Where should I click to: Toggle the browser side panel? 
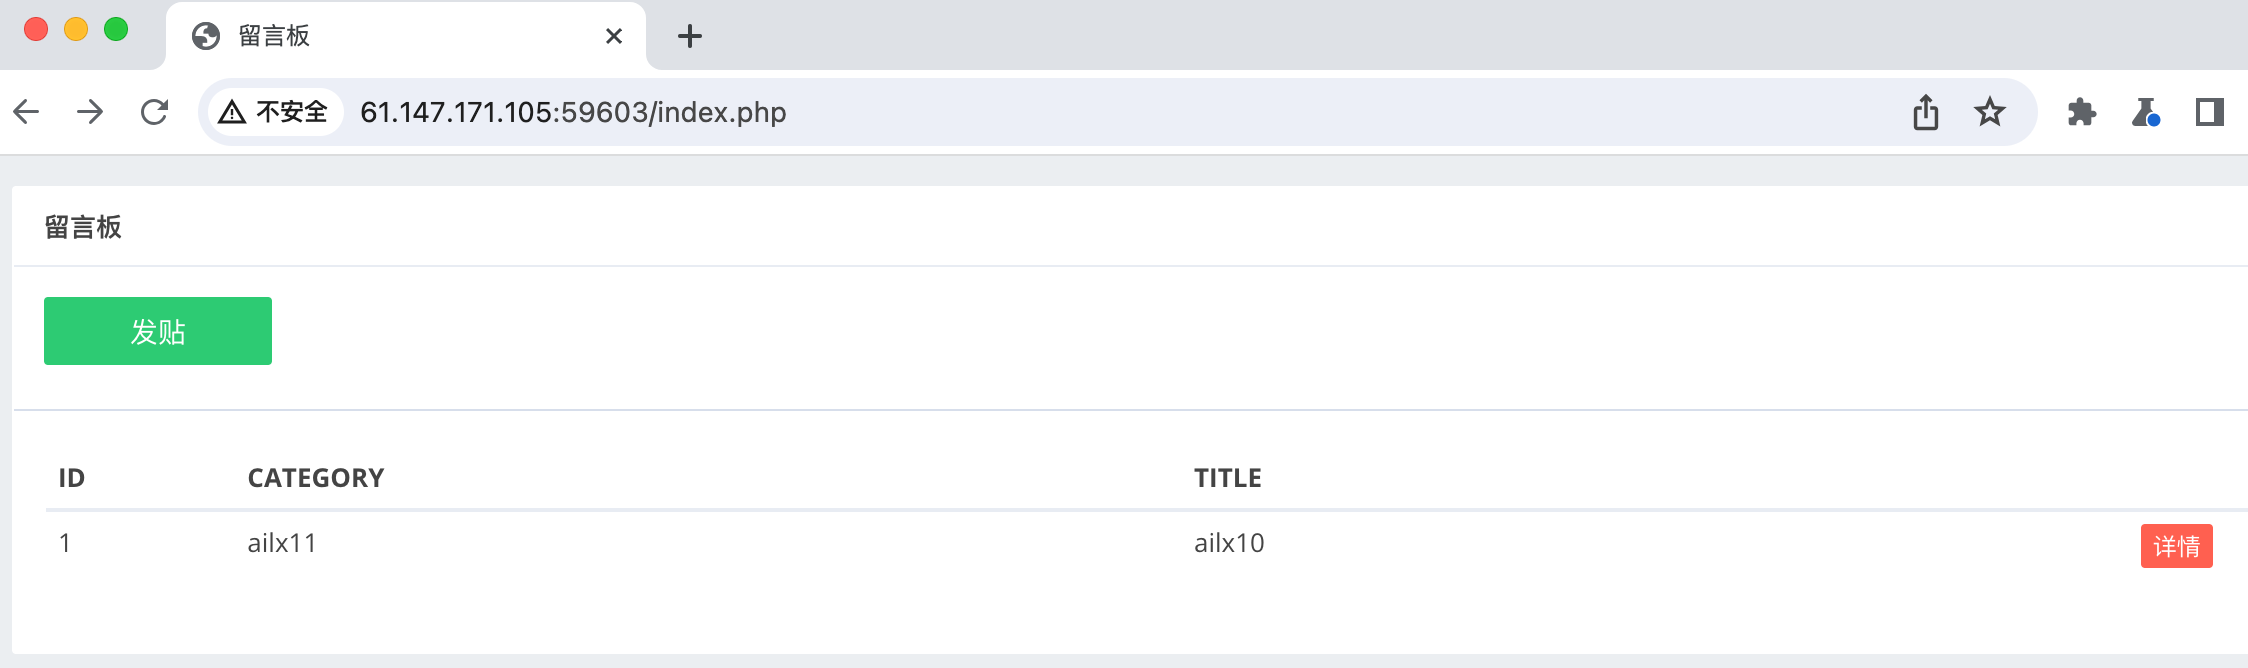(x=2209, y=112)
